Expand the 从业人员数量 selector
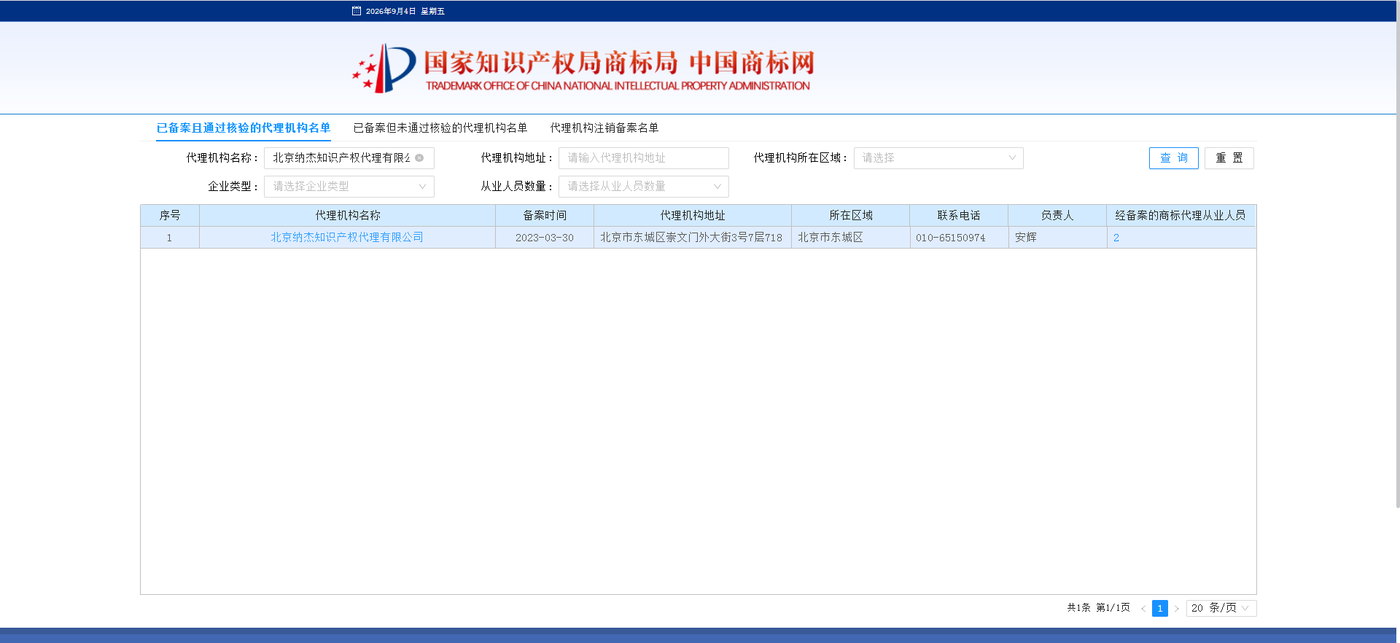This screenshot has width=1400, height=643. point(644,186)
